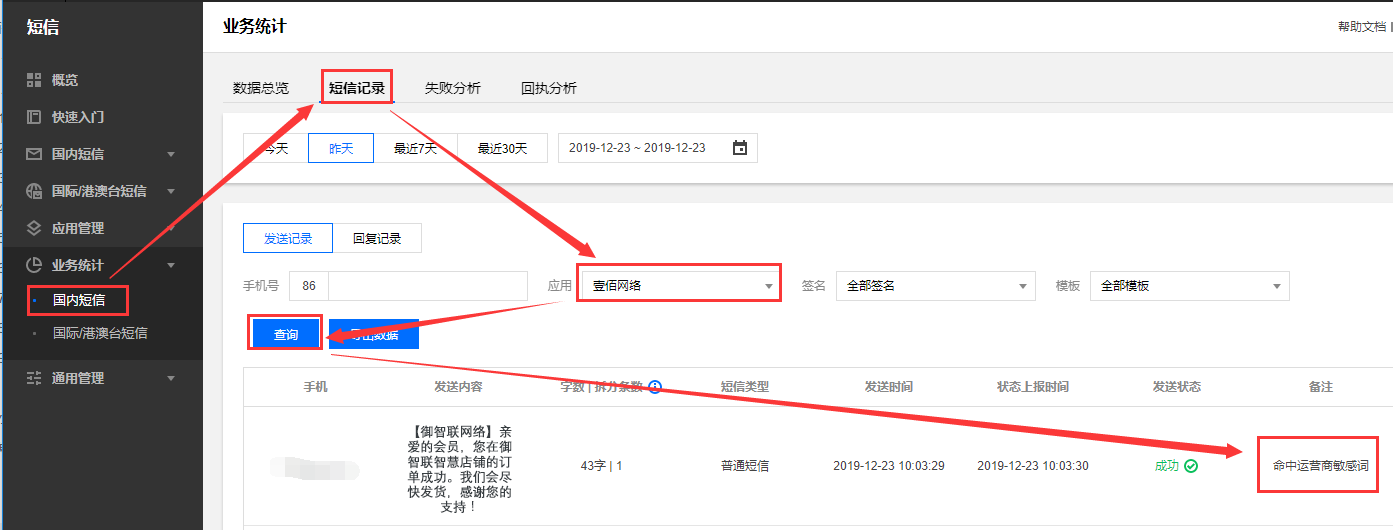Image resolution: width=1393 pixels, height=530 pixels.
Task: Select the 发送记录 record toggle
Action: (x=288, y=238)
